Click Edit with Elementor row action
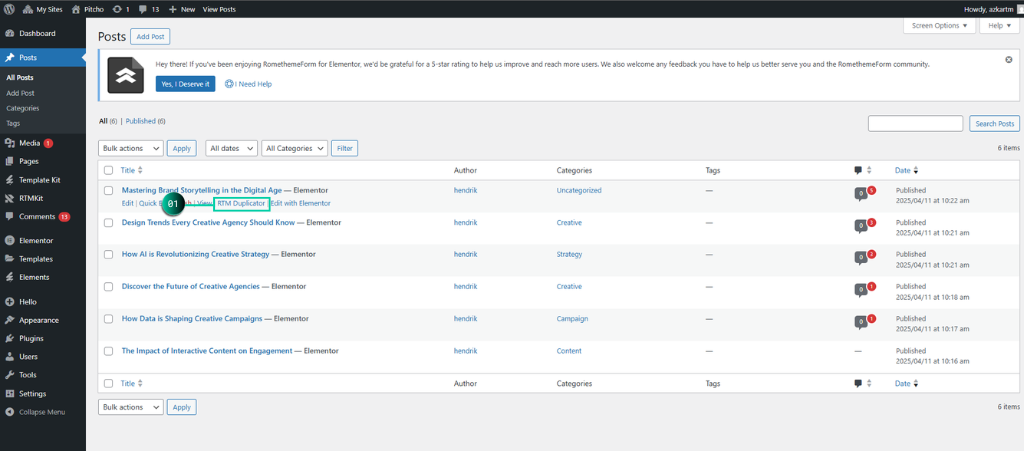 pos(301,204)
